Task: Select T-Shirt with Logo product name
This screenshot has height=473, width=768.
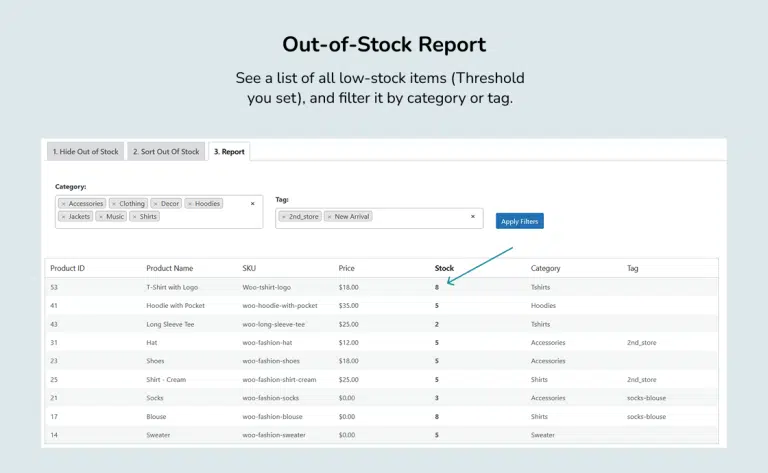Action: pyautogui.click(x=172, y=287)
